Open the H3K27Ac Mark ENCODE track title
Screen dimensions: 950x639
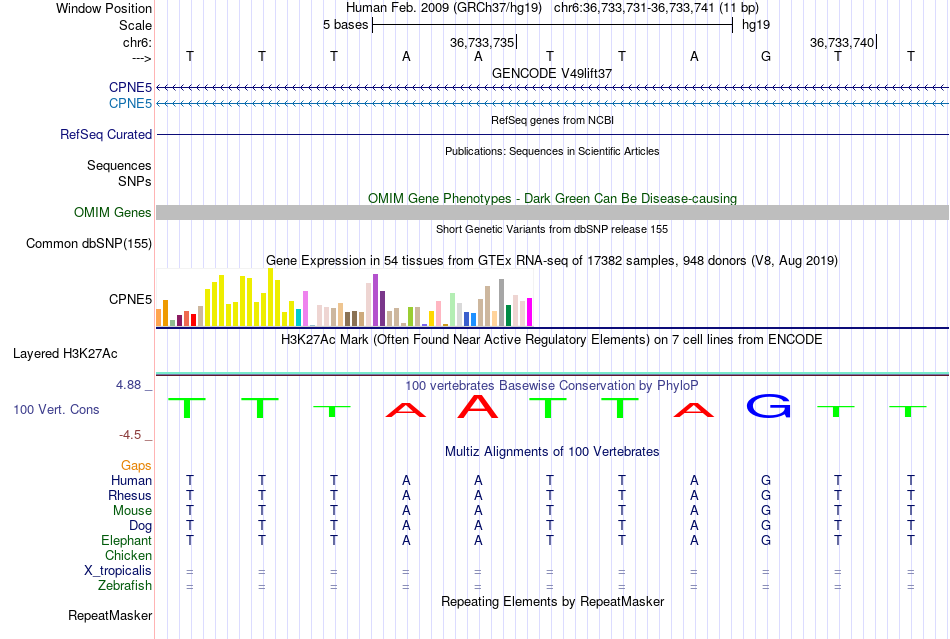552,339
